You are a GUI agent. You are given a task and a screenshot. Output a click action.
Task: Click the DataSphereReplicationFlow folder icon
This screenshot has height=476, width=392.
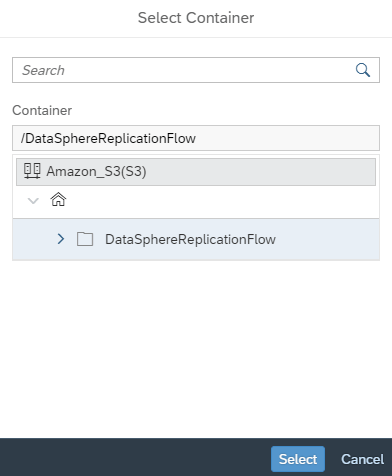click(85, 239)
